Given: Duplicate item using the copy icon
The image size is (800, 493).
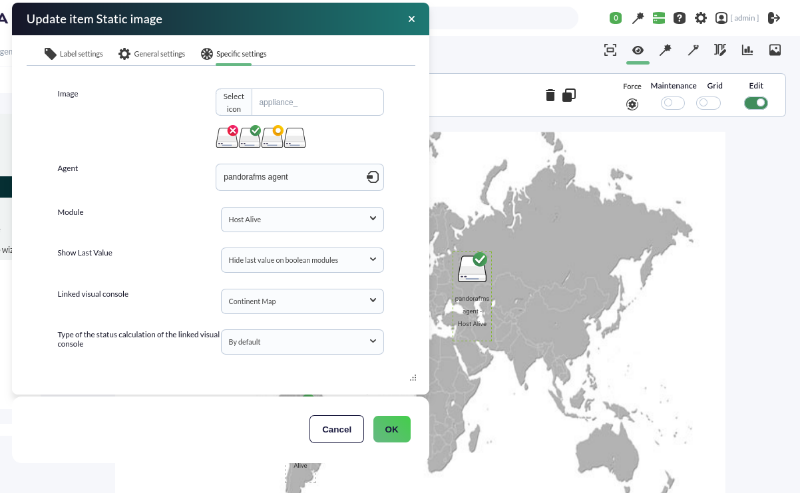Looking at the screenshot, I should (569, 95).
